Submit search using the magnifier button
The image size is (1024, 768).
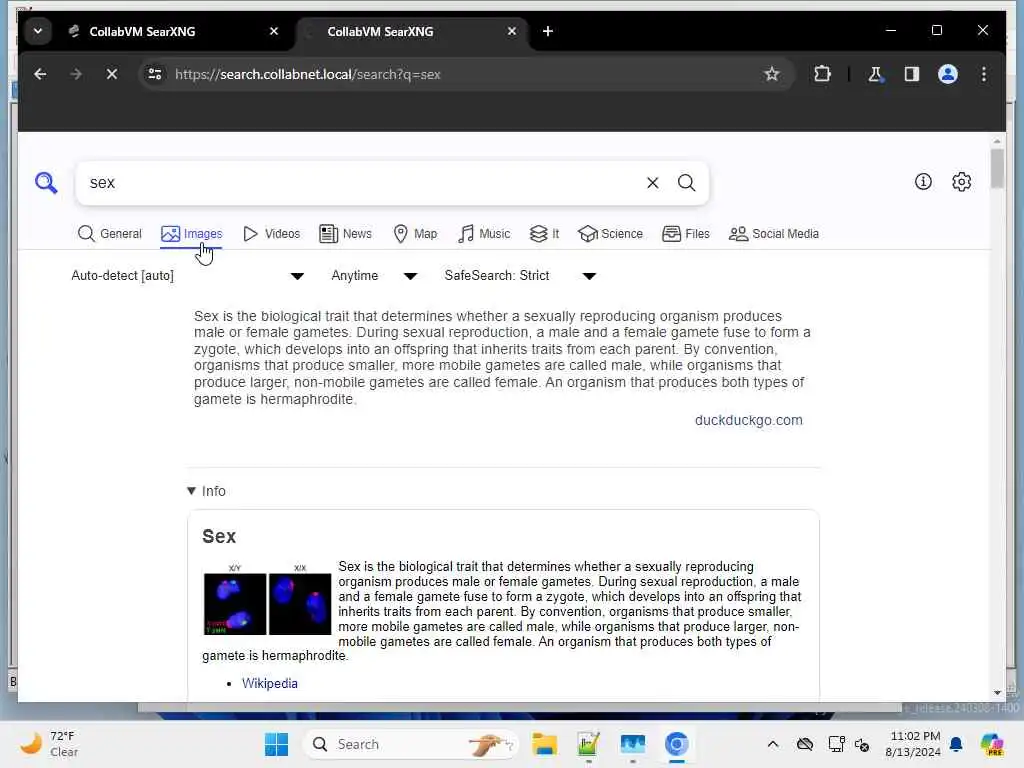click(x=686, y=183)
